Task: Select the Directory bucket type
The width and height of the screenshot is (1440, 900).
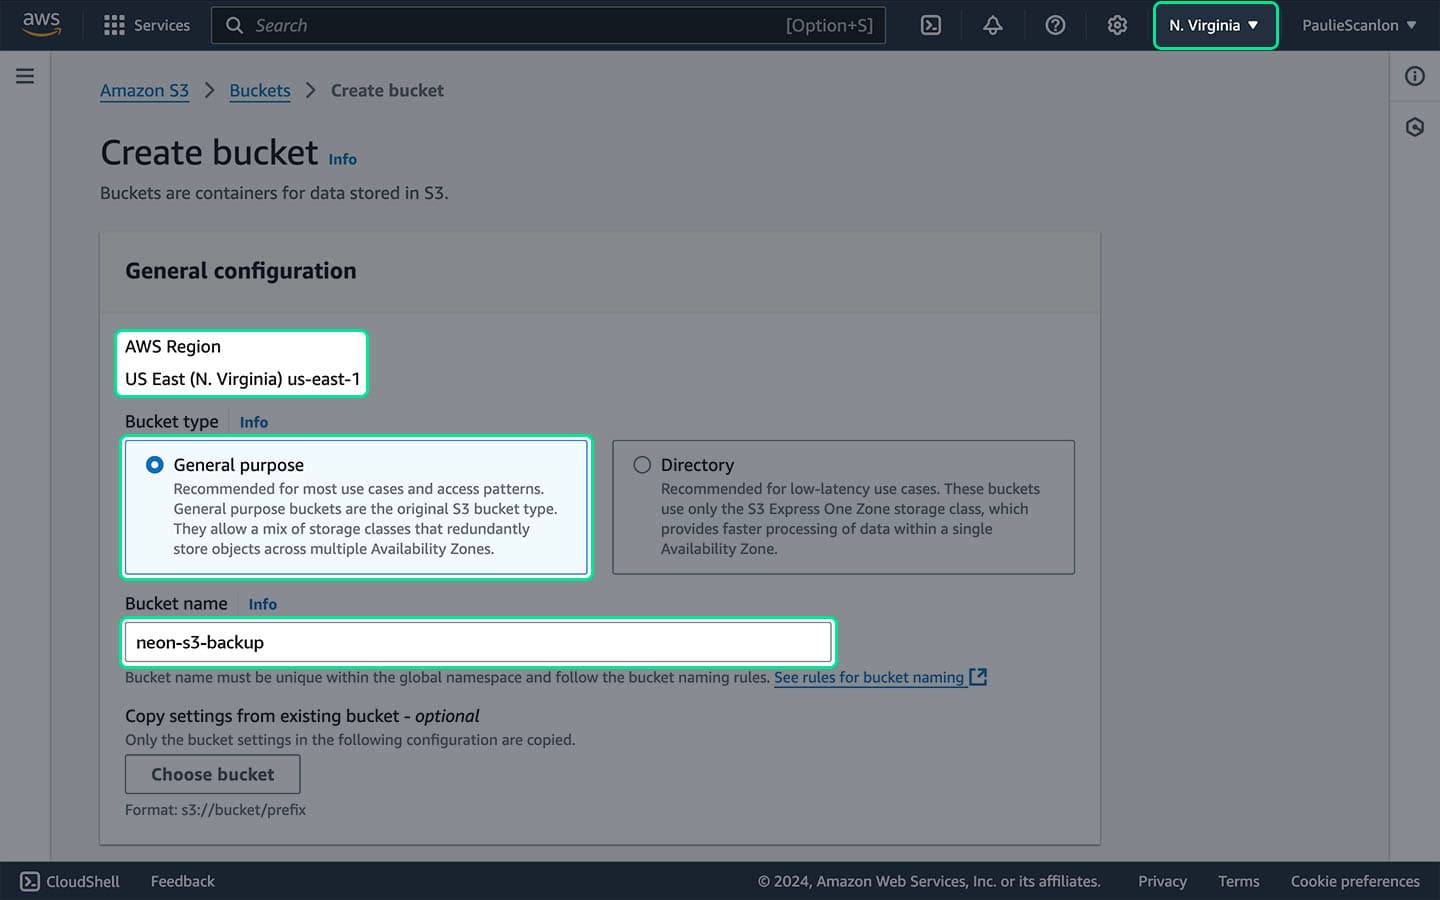Action: tap(640, 464)
